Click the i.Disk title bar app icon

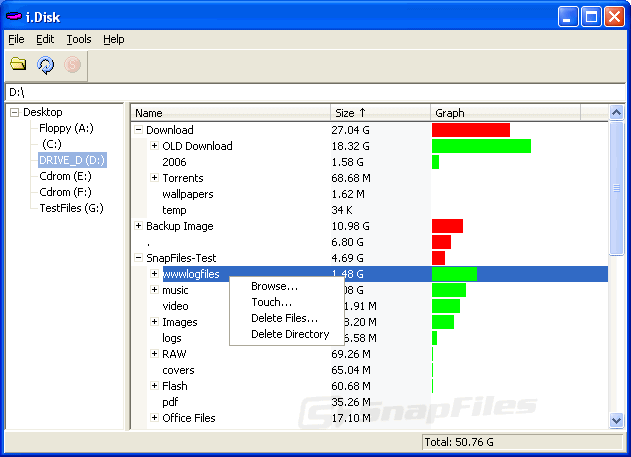[14, 16]
